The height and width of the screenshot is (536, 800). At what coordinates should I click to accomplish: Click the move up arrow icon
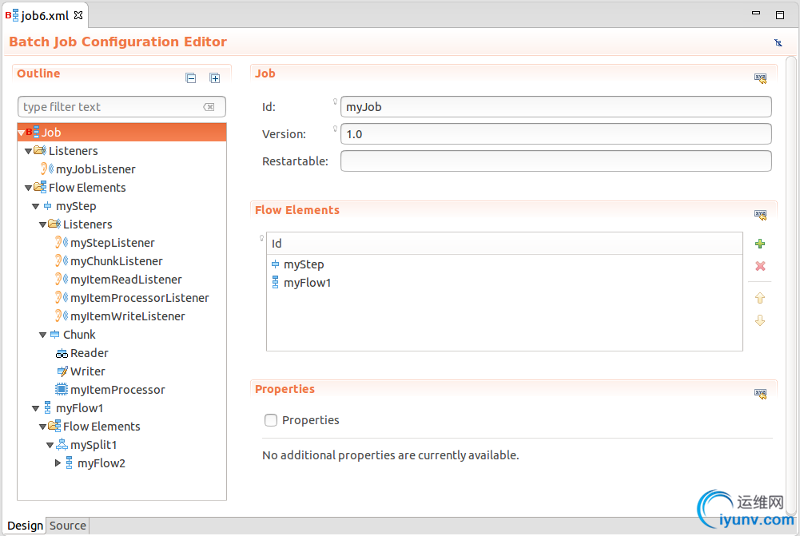(x=760, y=298)
